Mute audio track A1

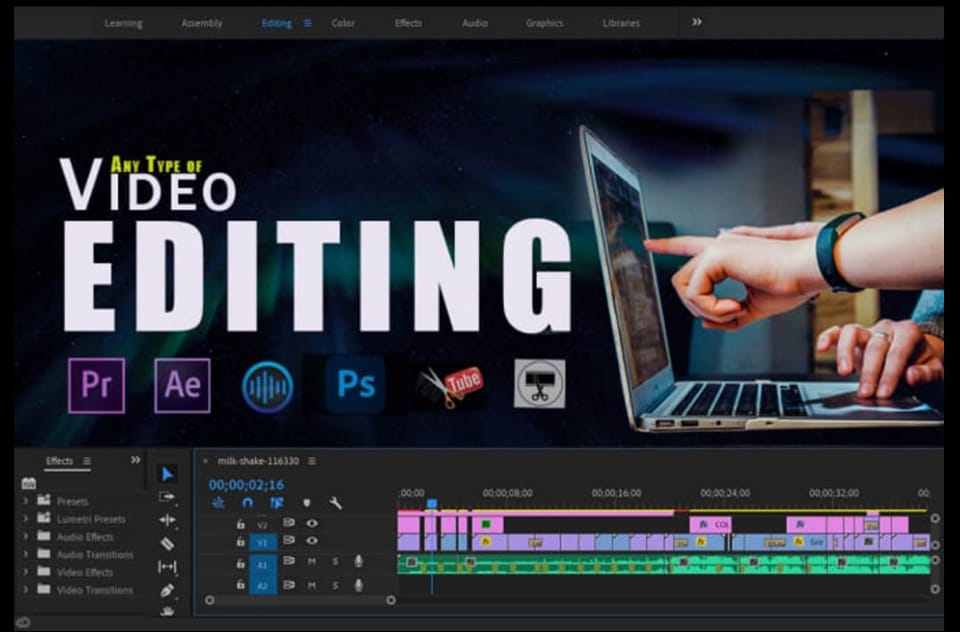[x=312, y=562]
